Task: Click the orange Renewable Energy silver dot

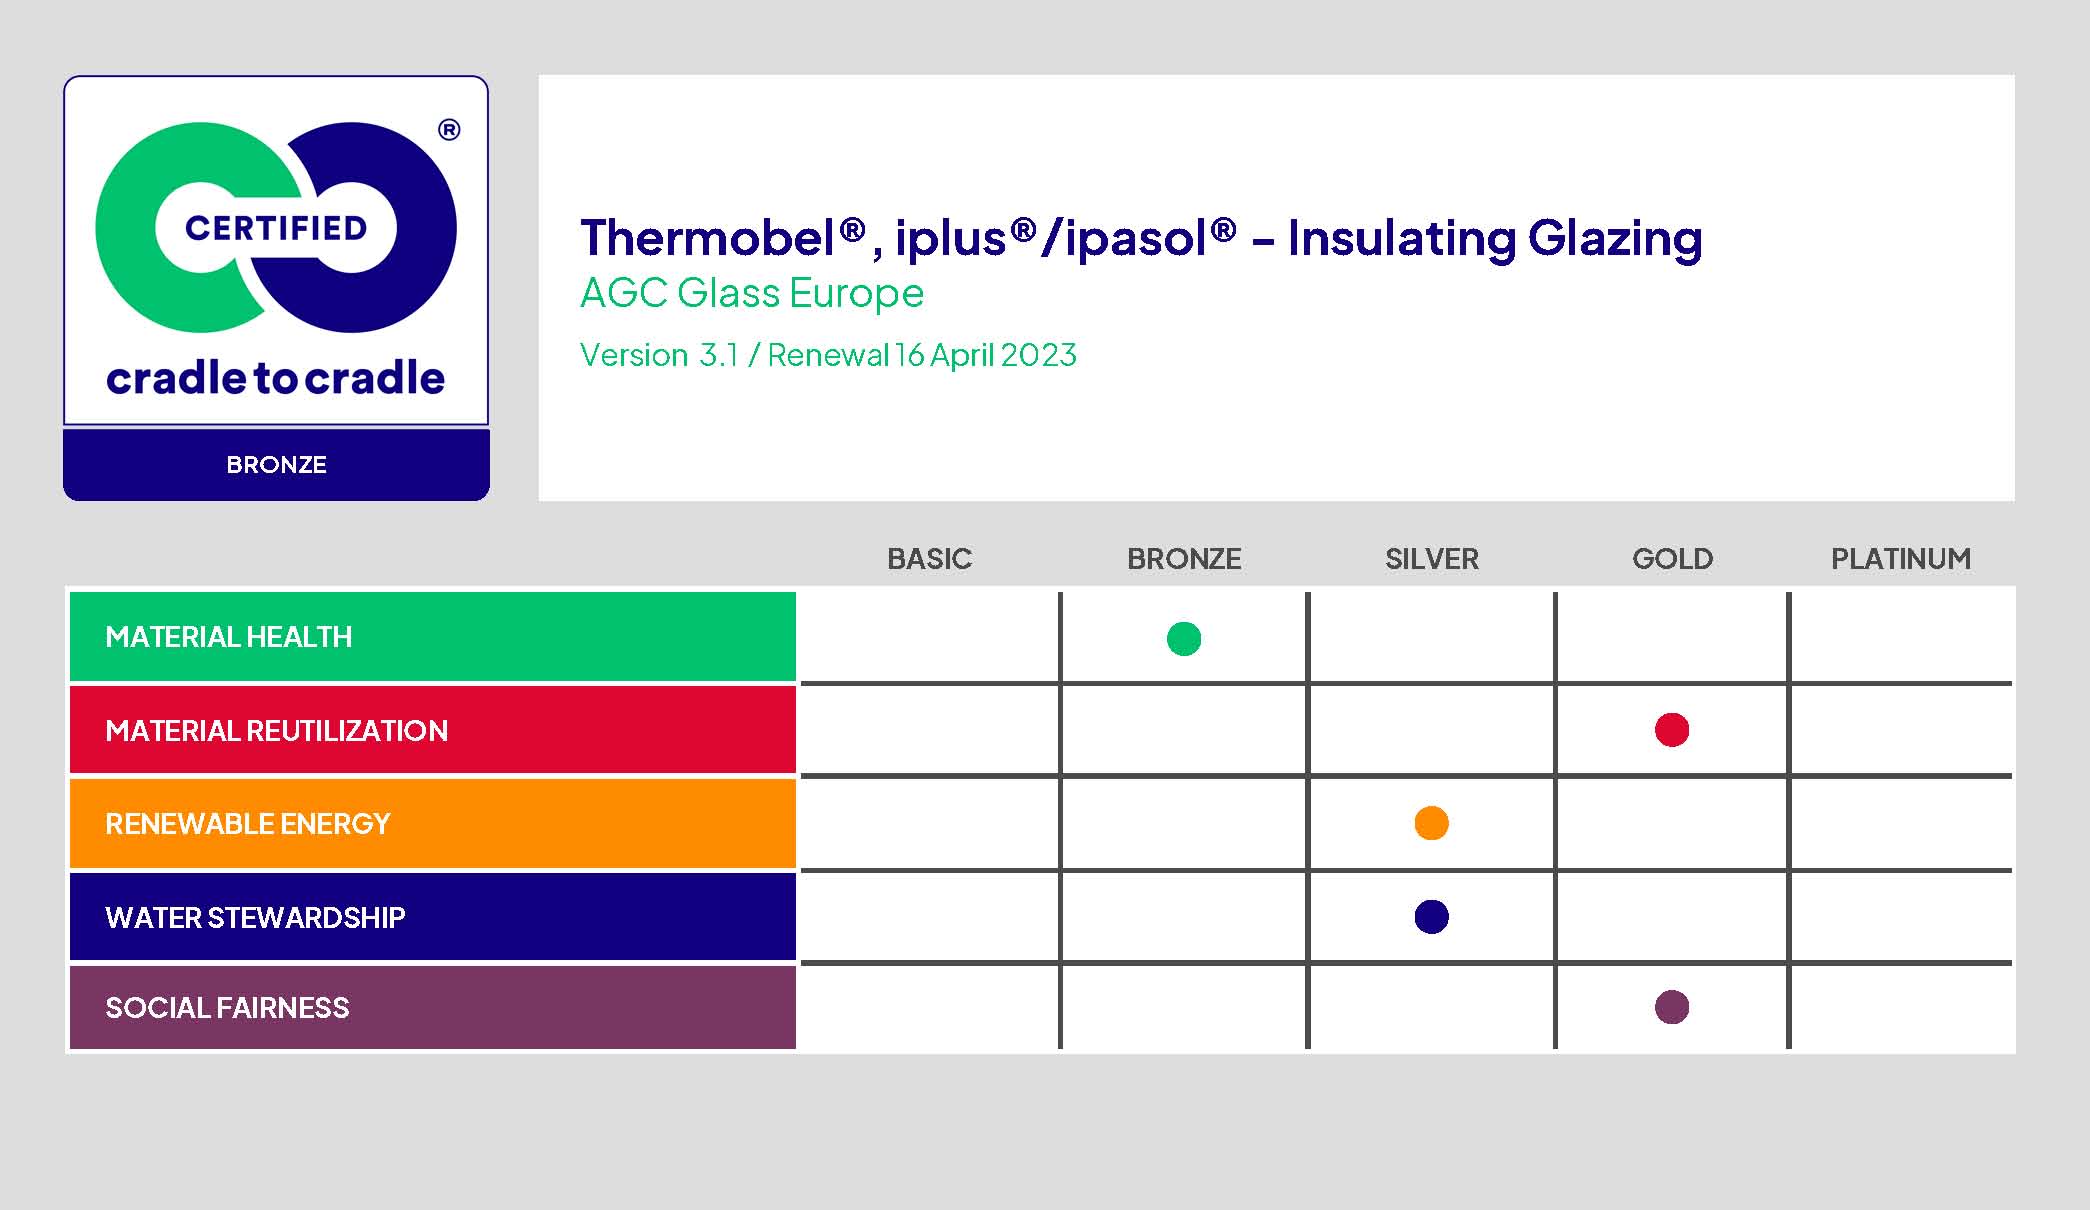Action: click(1431, 823)
